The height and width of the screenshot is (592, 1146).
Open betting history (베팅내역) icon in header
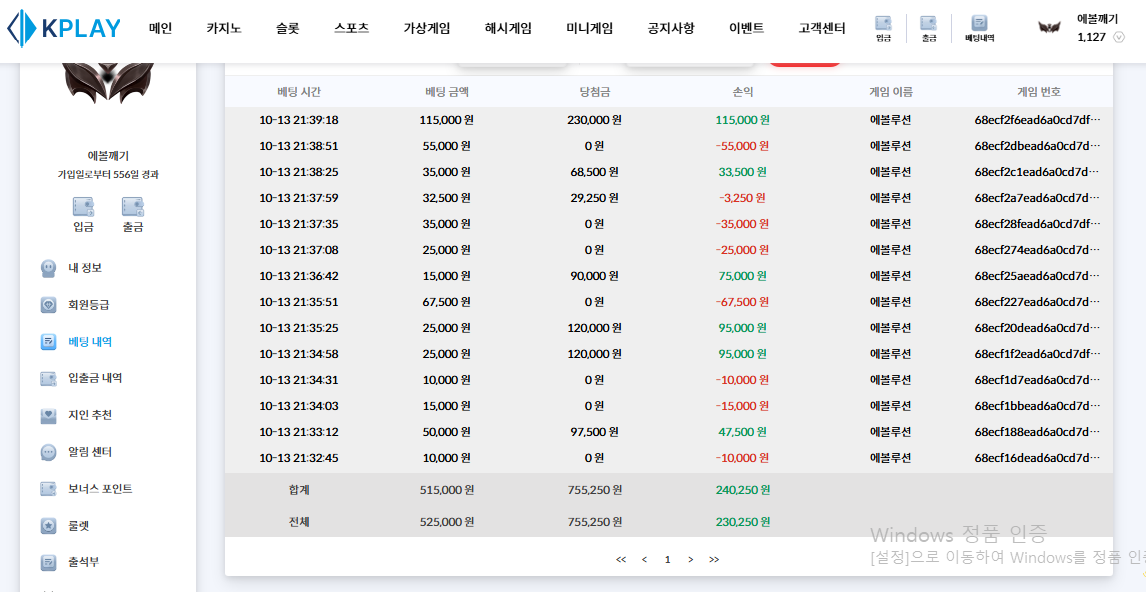979,27
